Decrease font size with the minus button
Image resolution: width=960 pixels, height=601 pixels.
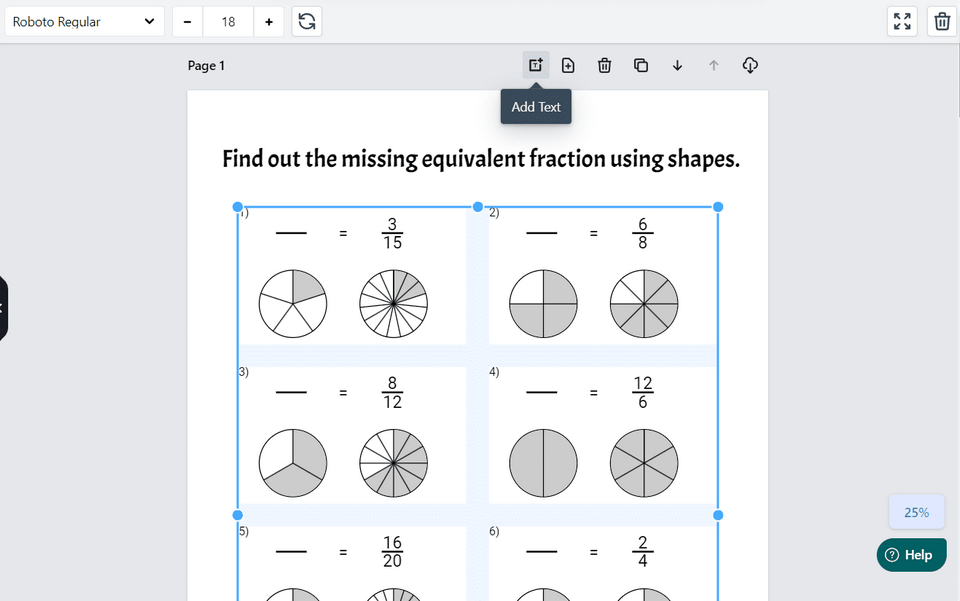[187, 21]
